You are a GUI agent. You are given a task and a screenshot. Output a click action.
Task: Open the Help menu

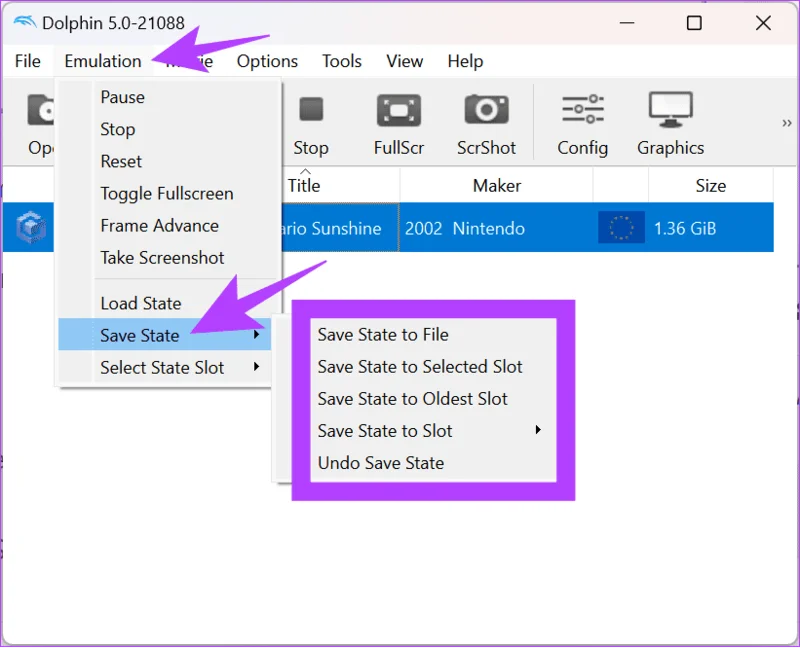click(x=465, y=61)
